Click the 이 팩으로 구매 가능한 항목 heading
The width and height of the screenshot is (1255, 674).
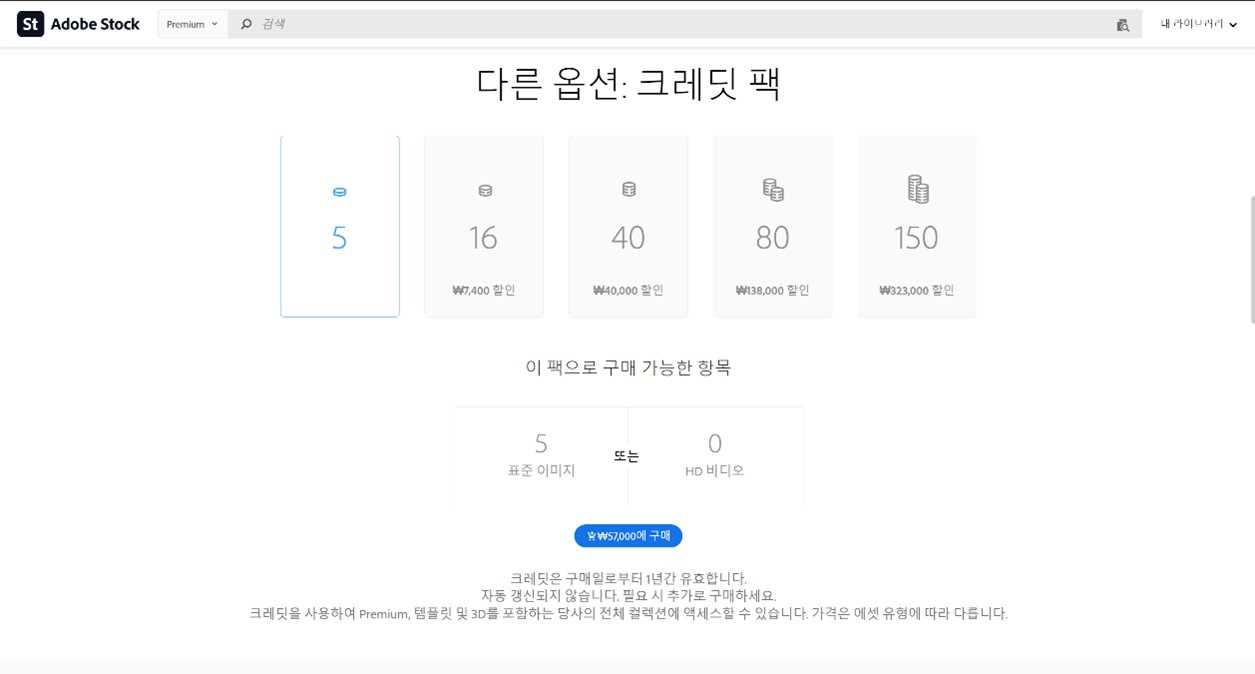pyautogui.click(x=628, y=367)
